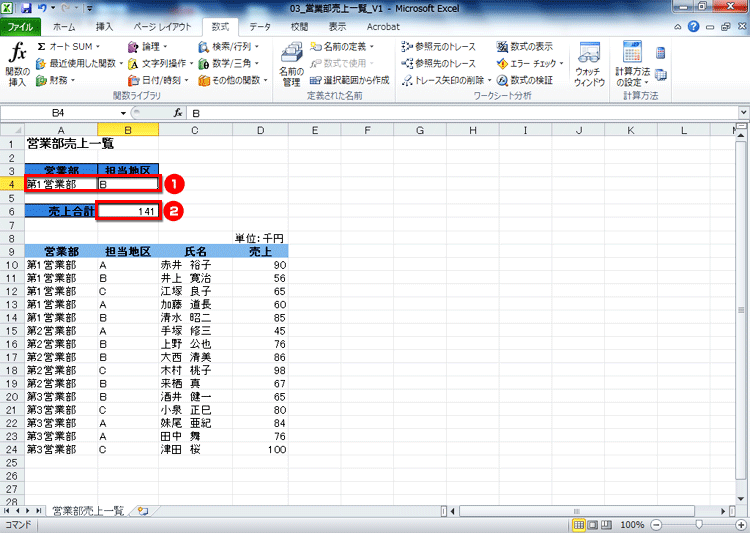
Task: Open the Remove Arrows dropdown arrow
Action: [489, 80]
